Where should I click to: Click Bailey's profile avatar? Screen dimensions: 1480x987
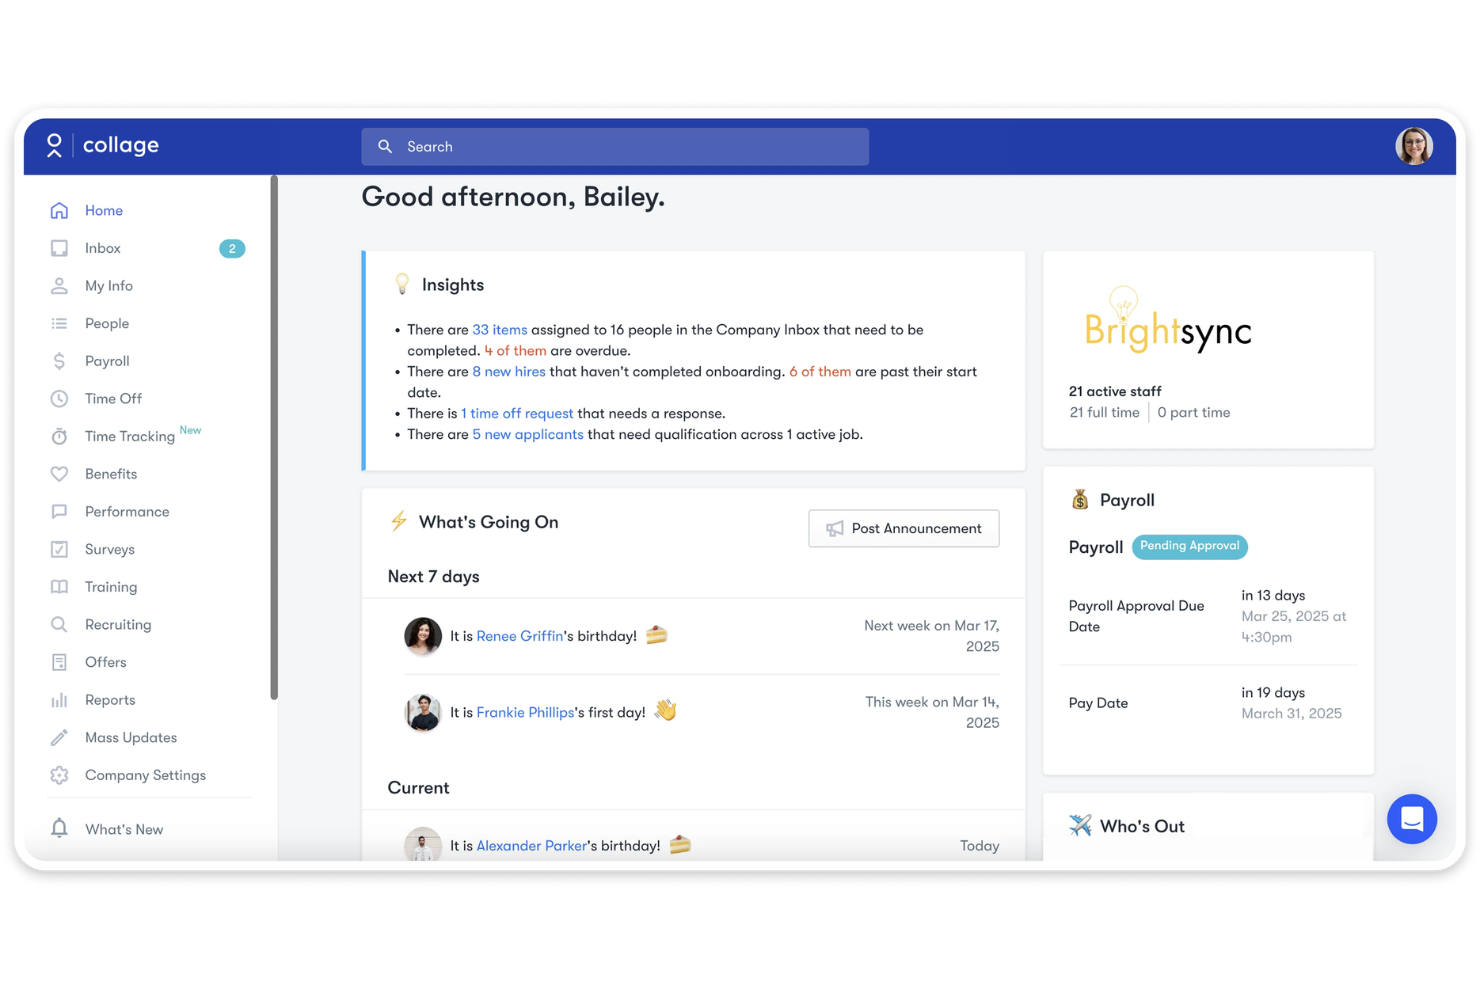click(x=1414, y=146)
